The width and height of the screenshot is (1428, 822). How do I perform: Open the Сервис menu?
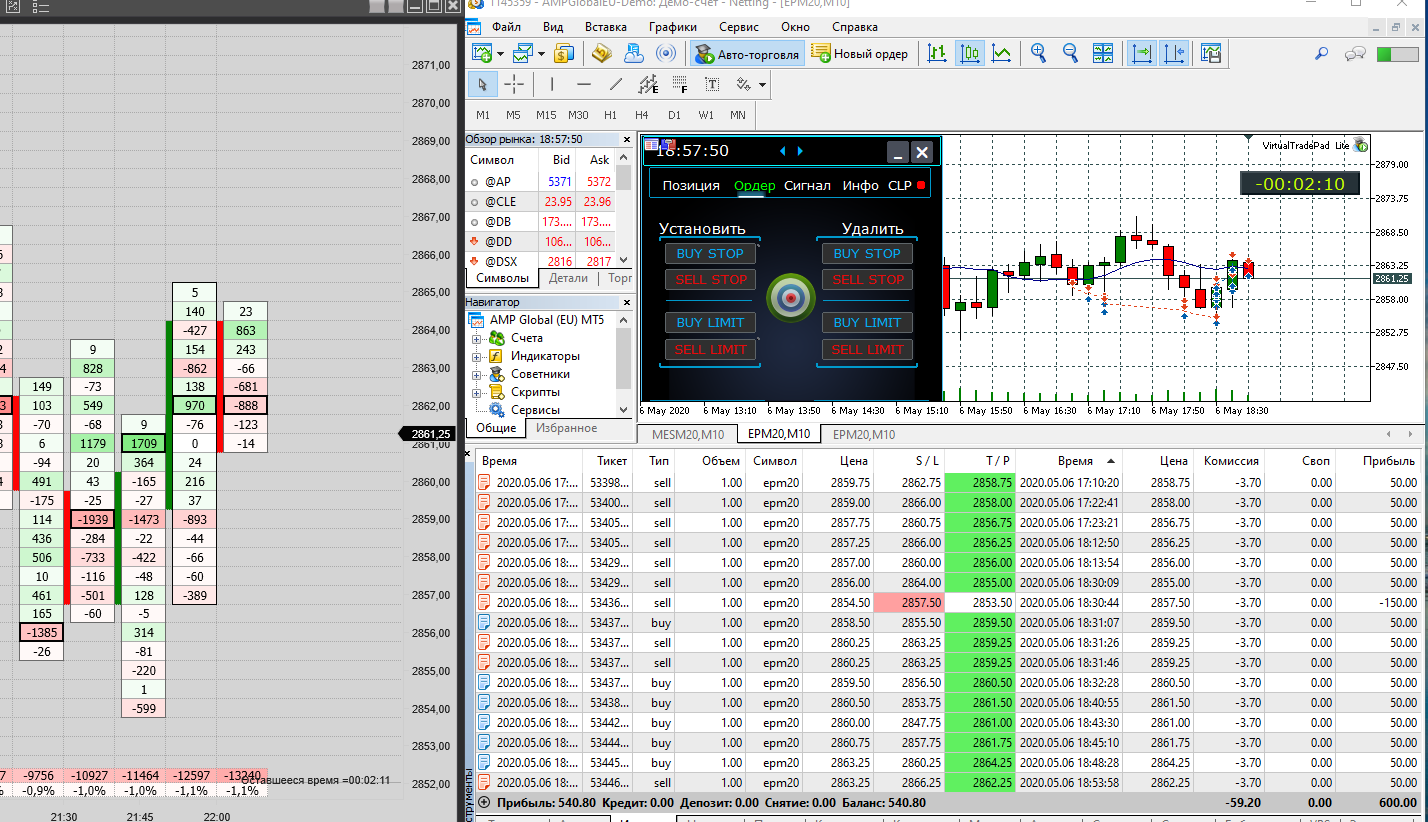coord(738,27)
